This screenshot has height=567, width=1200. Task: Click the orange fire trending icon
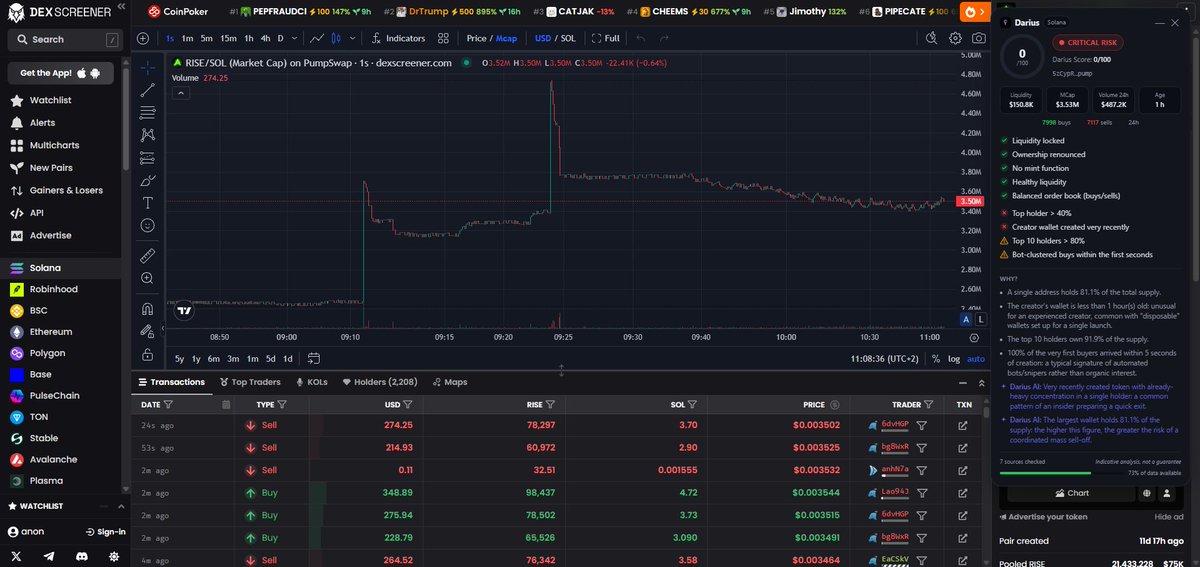click(x=974, y=12)
